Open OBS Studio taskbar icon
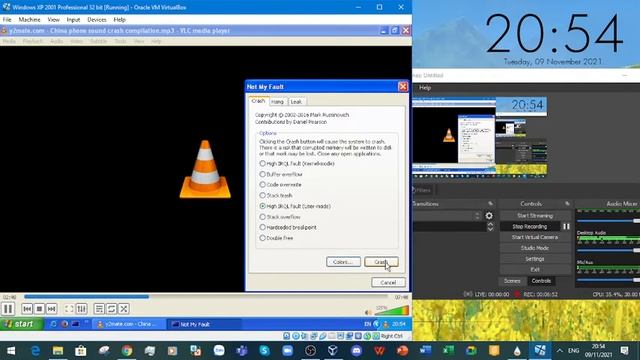The width and height of the screenshot is (640, 360). point(311,351)
